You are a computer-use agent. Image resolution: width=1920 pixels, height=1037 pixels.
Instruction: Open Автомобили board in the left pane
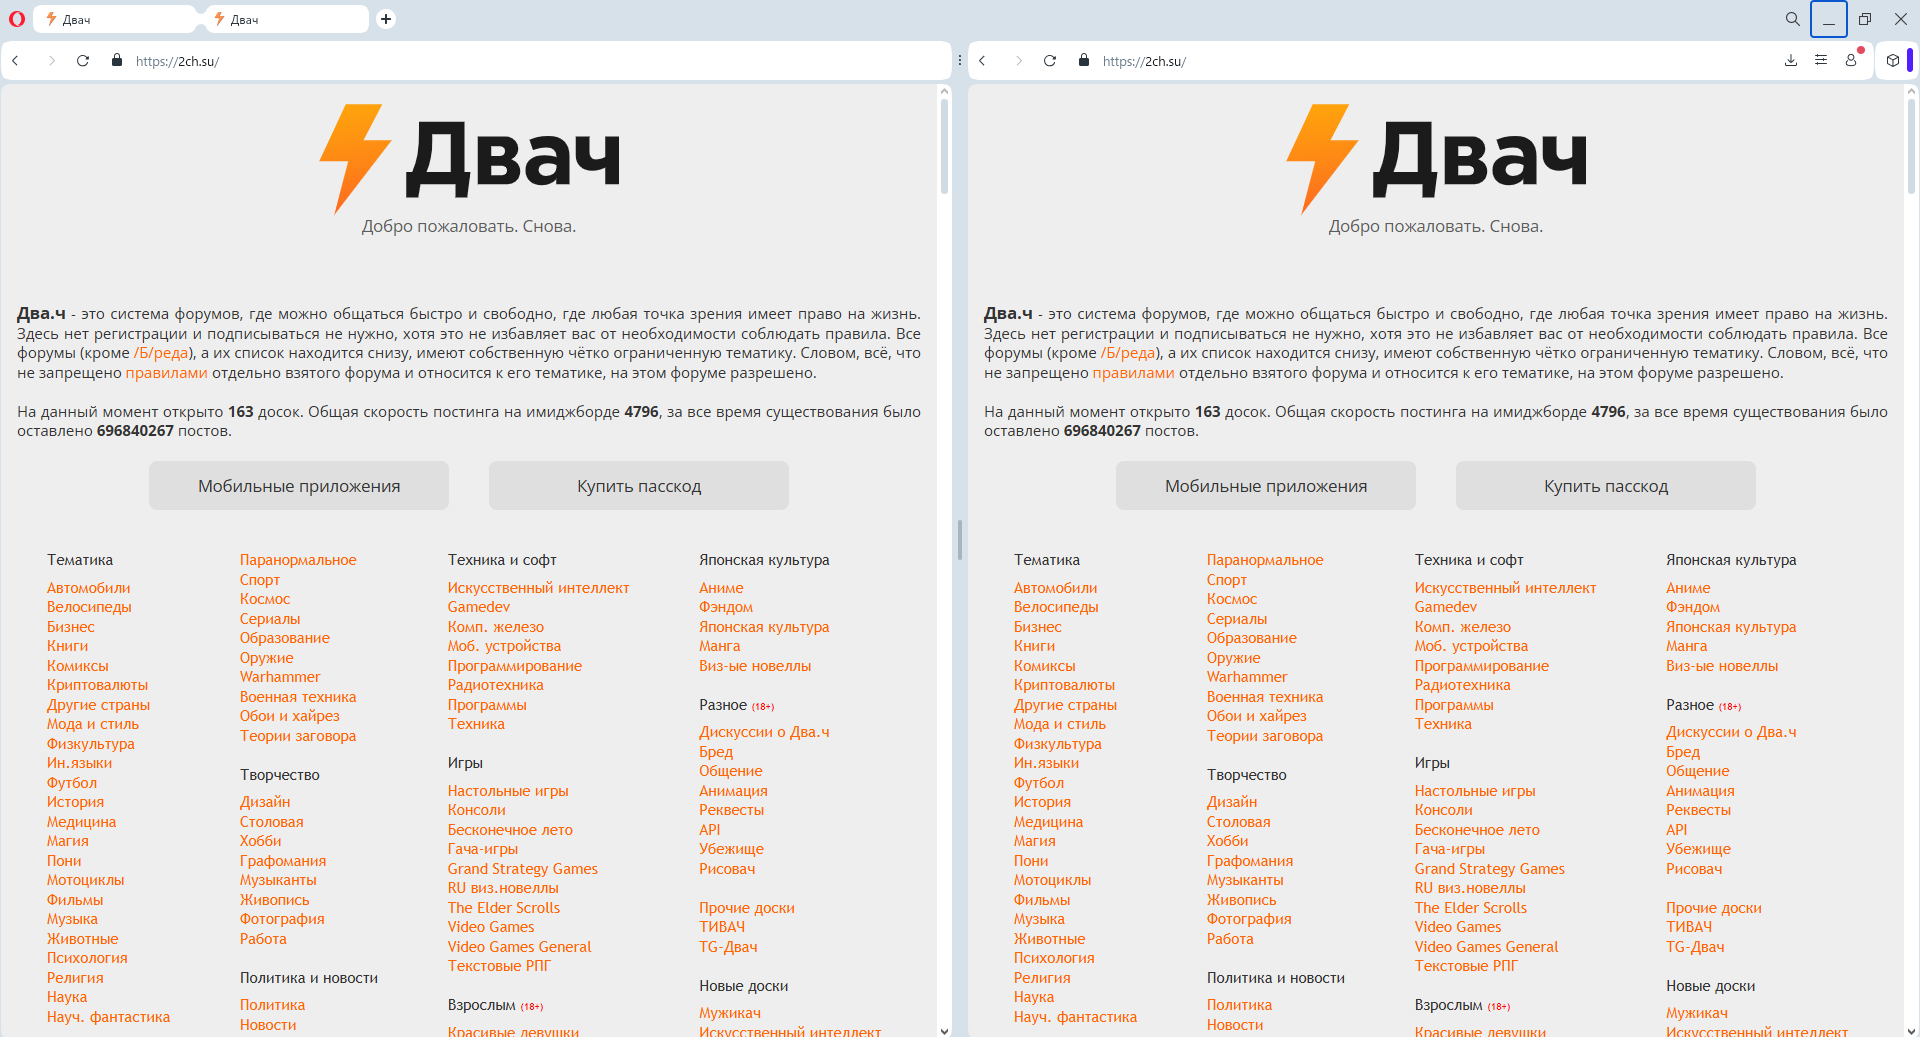pyautogui.click(x=89, y=588)
